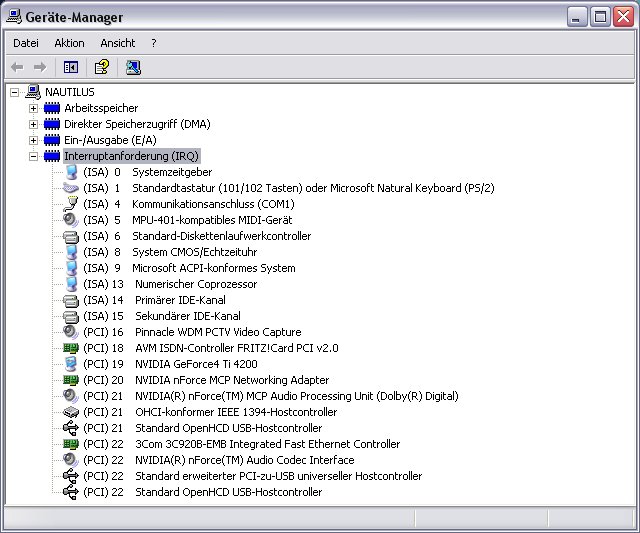Open the ? help menu
This screenshot has height=533, width=640.
point(153,43)
